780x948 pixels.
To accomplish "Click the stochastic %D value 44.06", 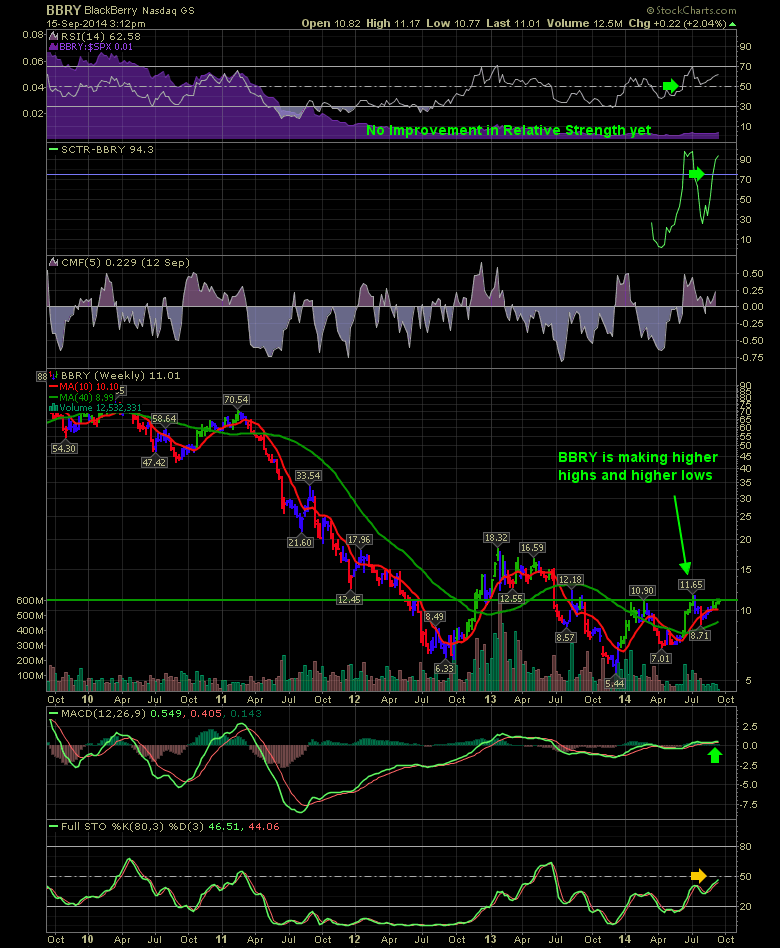I will pyautogui.click(x=264, y=826).
